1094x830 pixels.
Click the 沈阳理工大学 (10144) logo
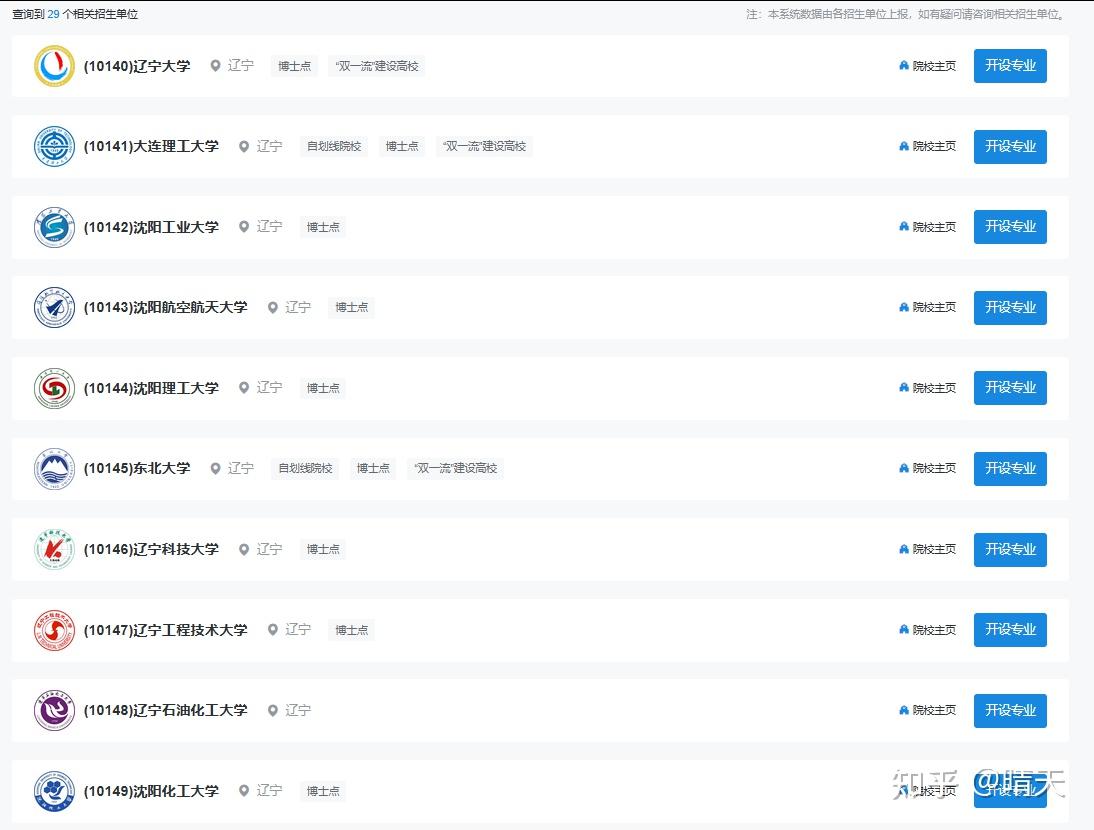click(54, 388)
